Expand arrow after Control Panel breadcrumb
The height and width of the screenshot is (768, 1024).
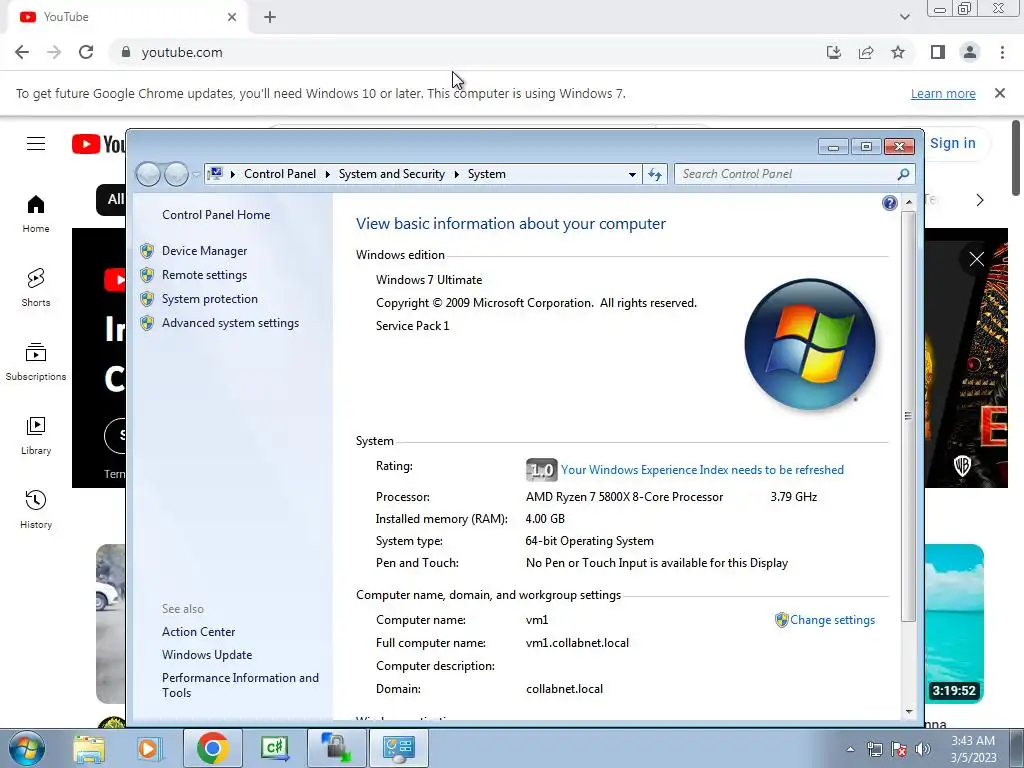coord(327,174)
